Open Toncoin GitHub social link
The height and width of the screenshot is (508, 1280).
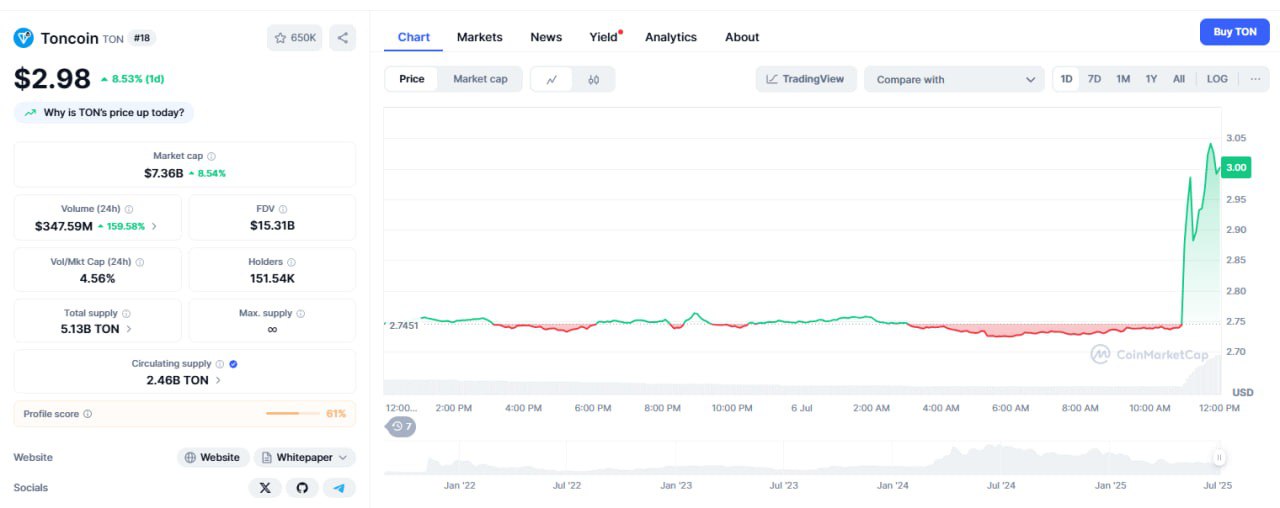click(x=302, y=488)
